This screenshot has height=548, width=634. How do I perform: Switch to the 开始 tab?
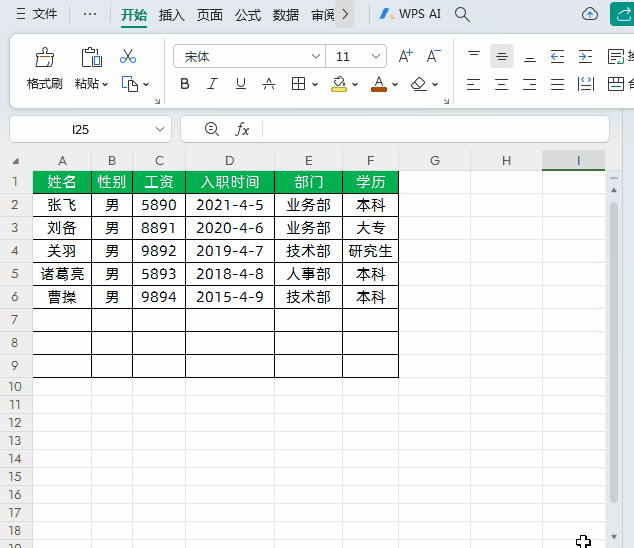134,15
